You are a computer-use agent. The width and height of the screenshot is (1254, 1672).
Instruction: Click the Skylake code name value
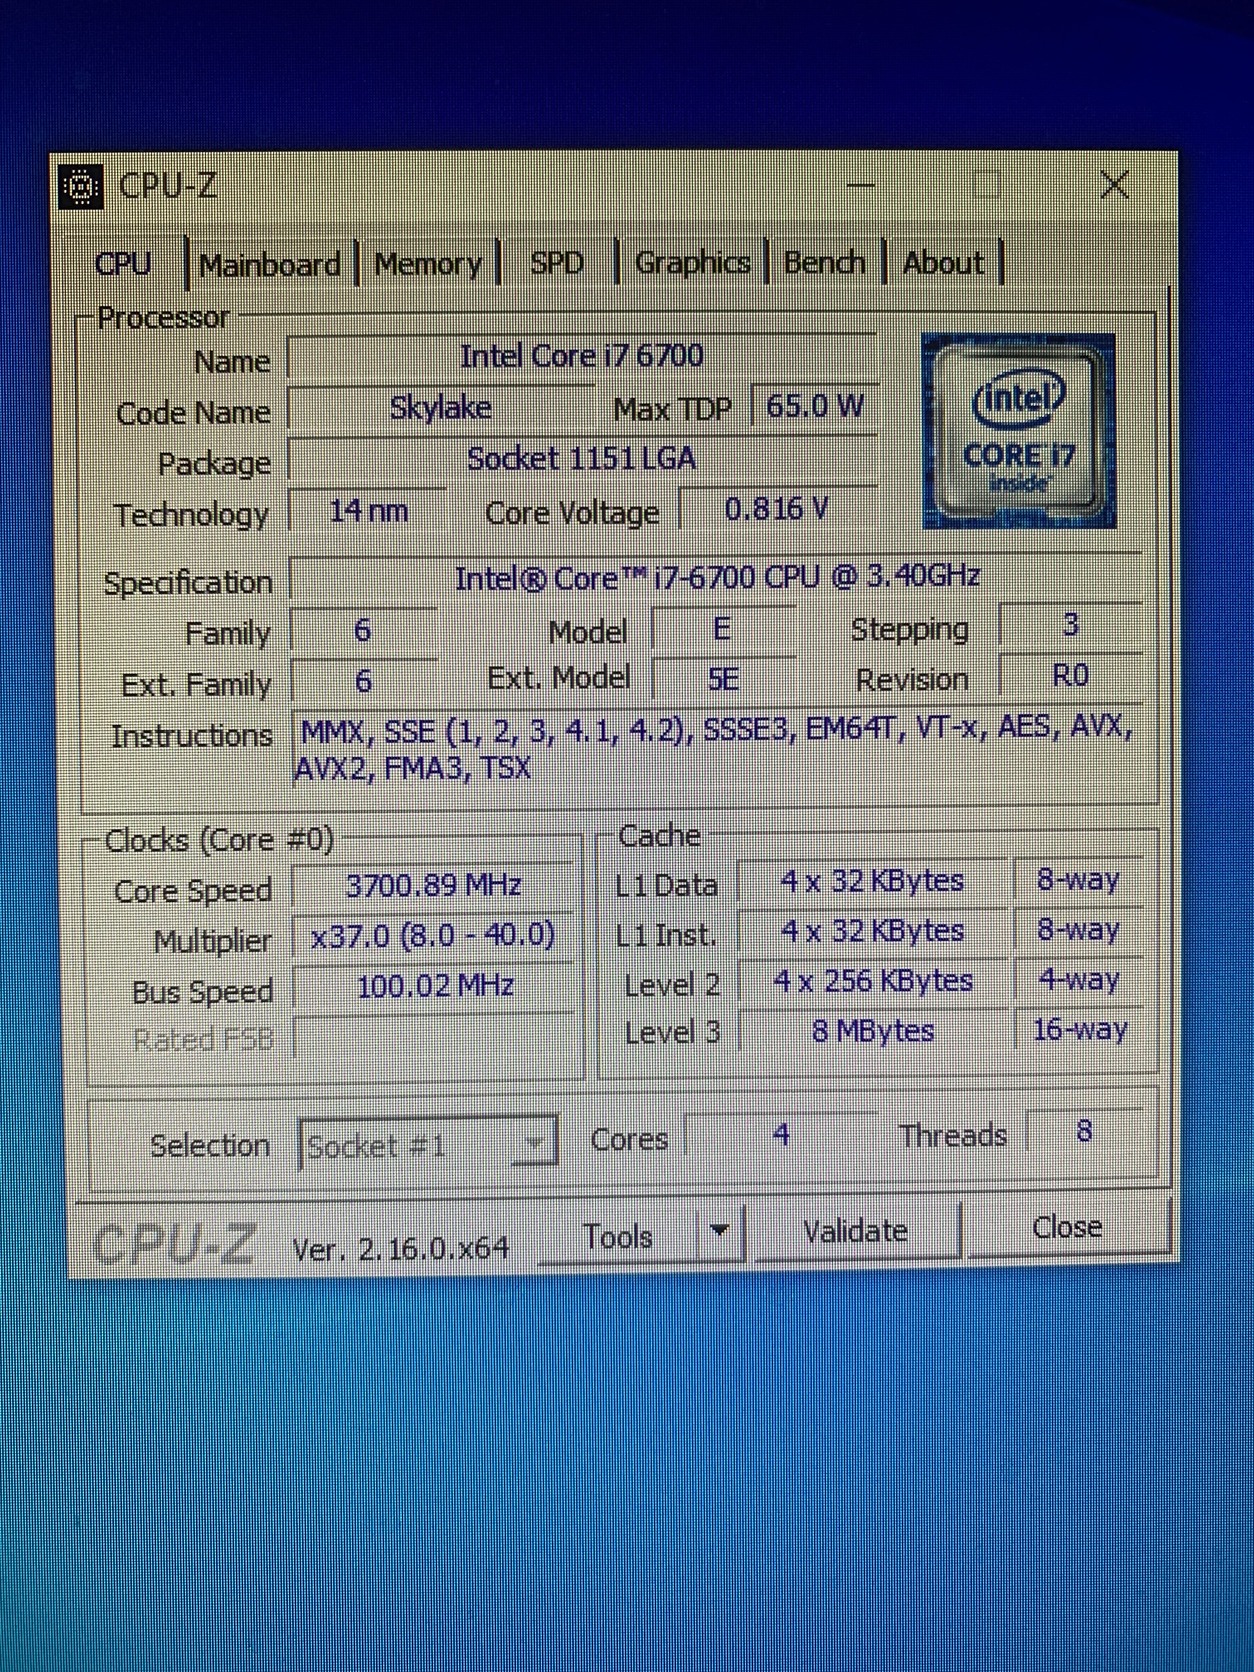click(x=441, y=408)
